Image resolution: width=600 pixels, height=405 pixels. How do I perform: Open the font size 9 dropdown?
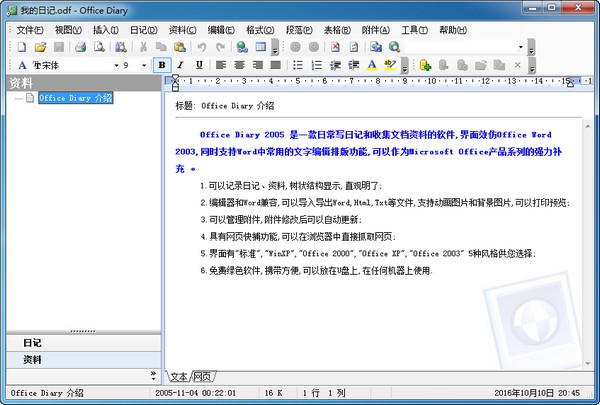point(144,65)
